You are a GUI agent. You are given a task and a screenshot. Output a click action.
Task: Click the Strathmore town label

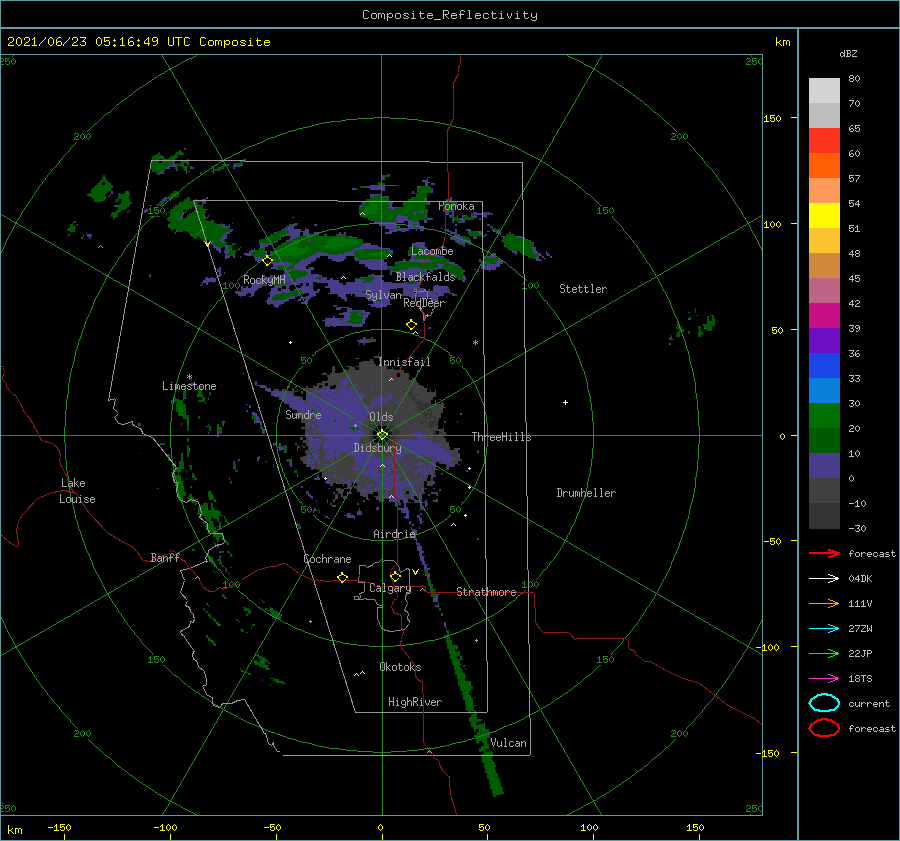click(x=486, y=592)
